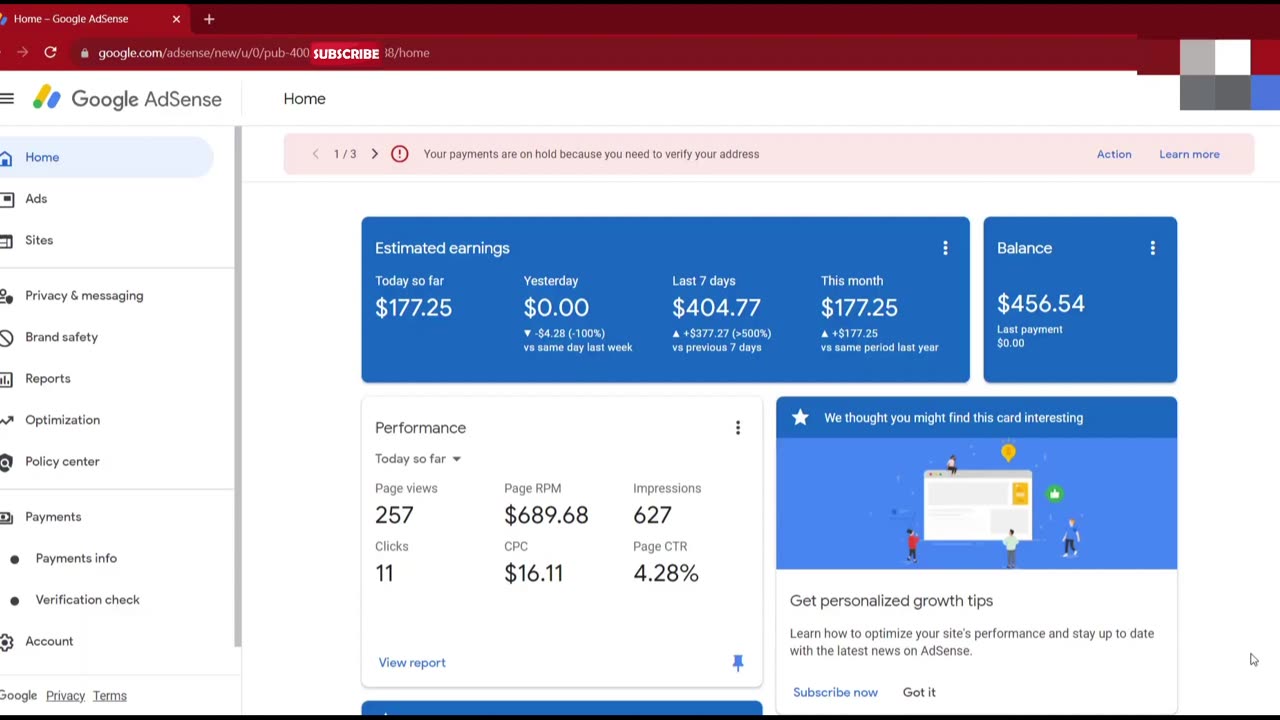The height and width of the screenshot is (720, 1280).
Task: Click the browser forward arrow
Action: tap(22, 52)
